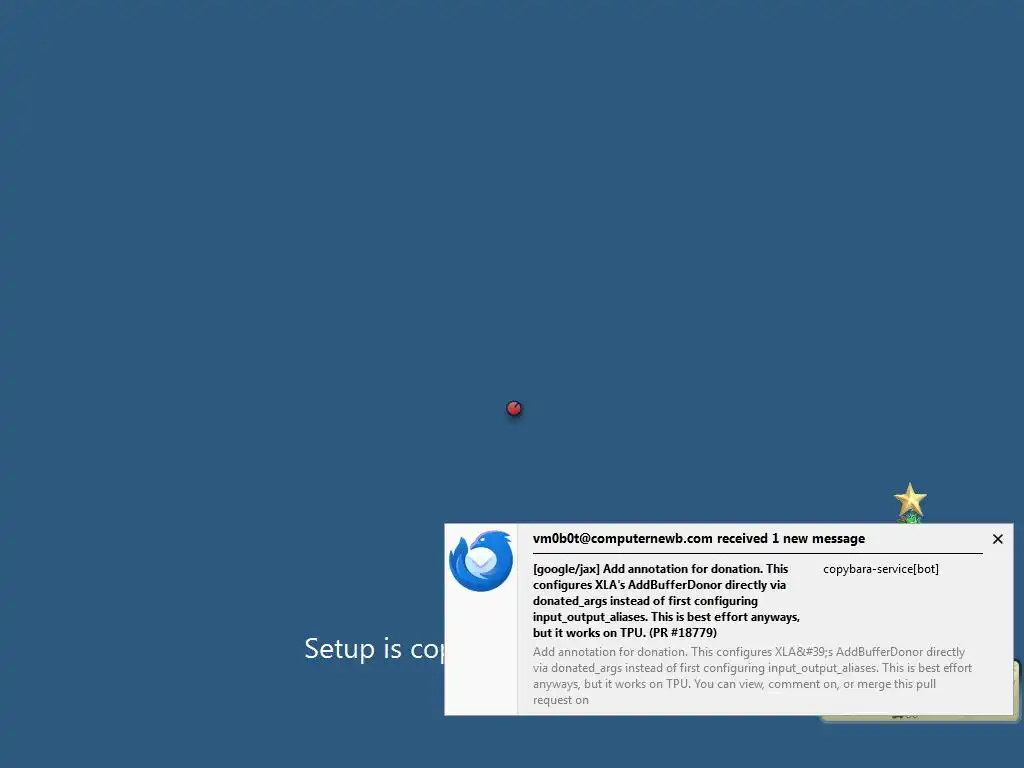Click the gold star desktop icon
Image resolution: width=1024 pixels, height=768 pixels.
coord(910,502)
